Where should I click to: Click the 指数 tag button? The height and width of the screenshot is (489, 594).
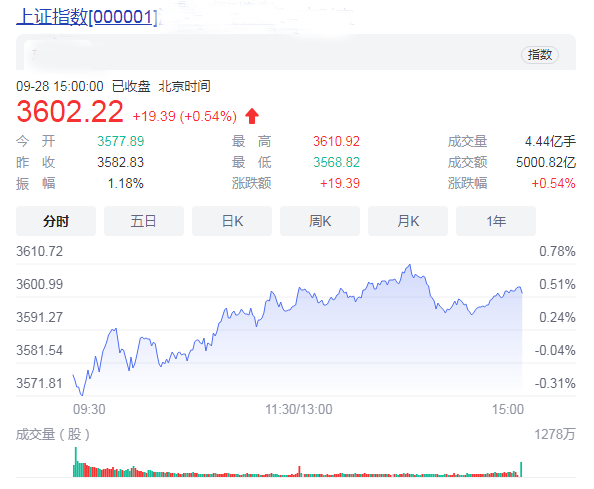tap(540, 55)
